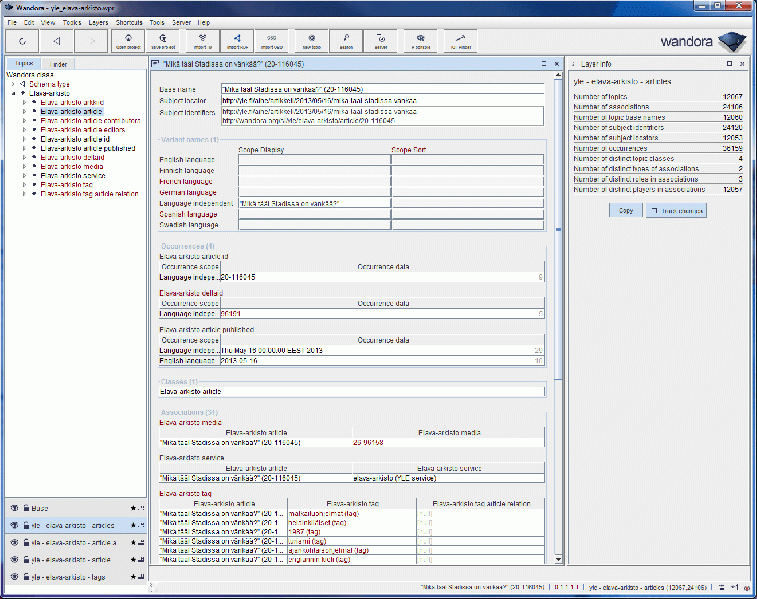The image size is (757, 599).
Task: Click the Track changes button
Action: tap(677, 210)
